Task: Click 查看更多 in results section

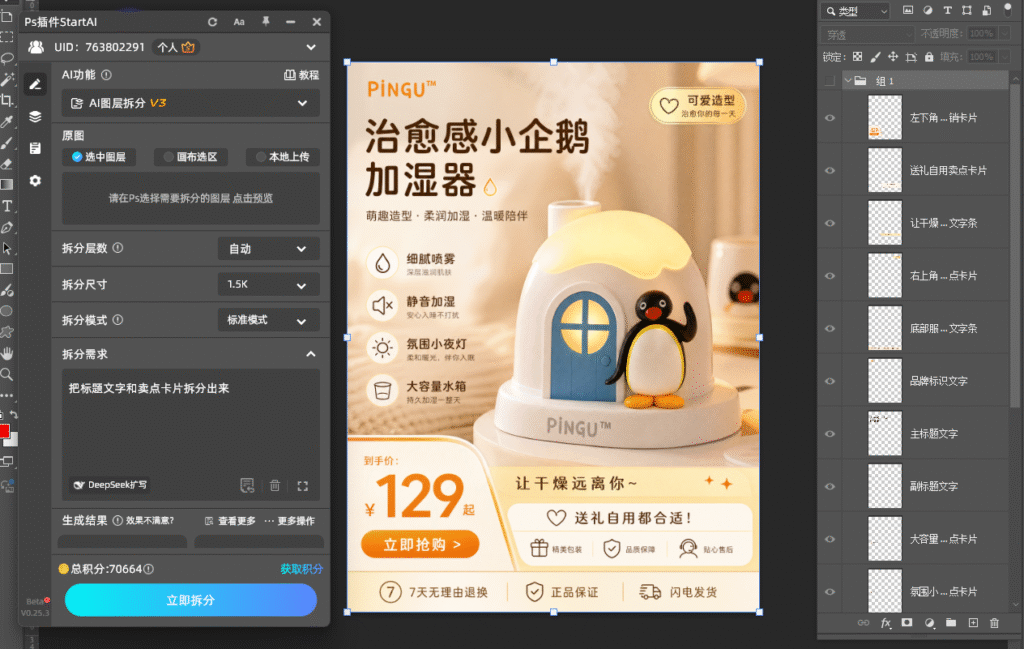Action: (x=230, y=521)
